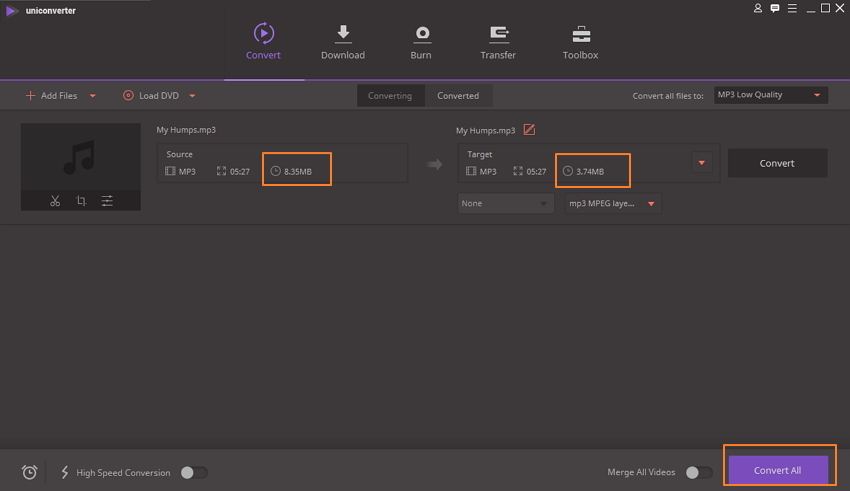850x491 pixels.
Task: Click the uniconverter logo icon
Action: coord(11,10)
